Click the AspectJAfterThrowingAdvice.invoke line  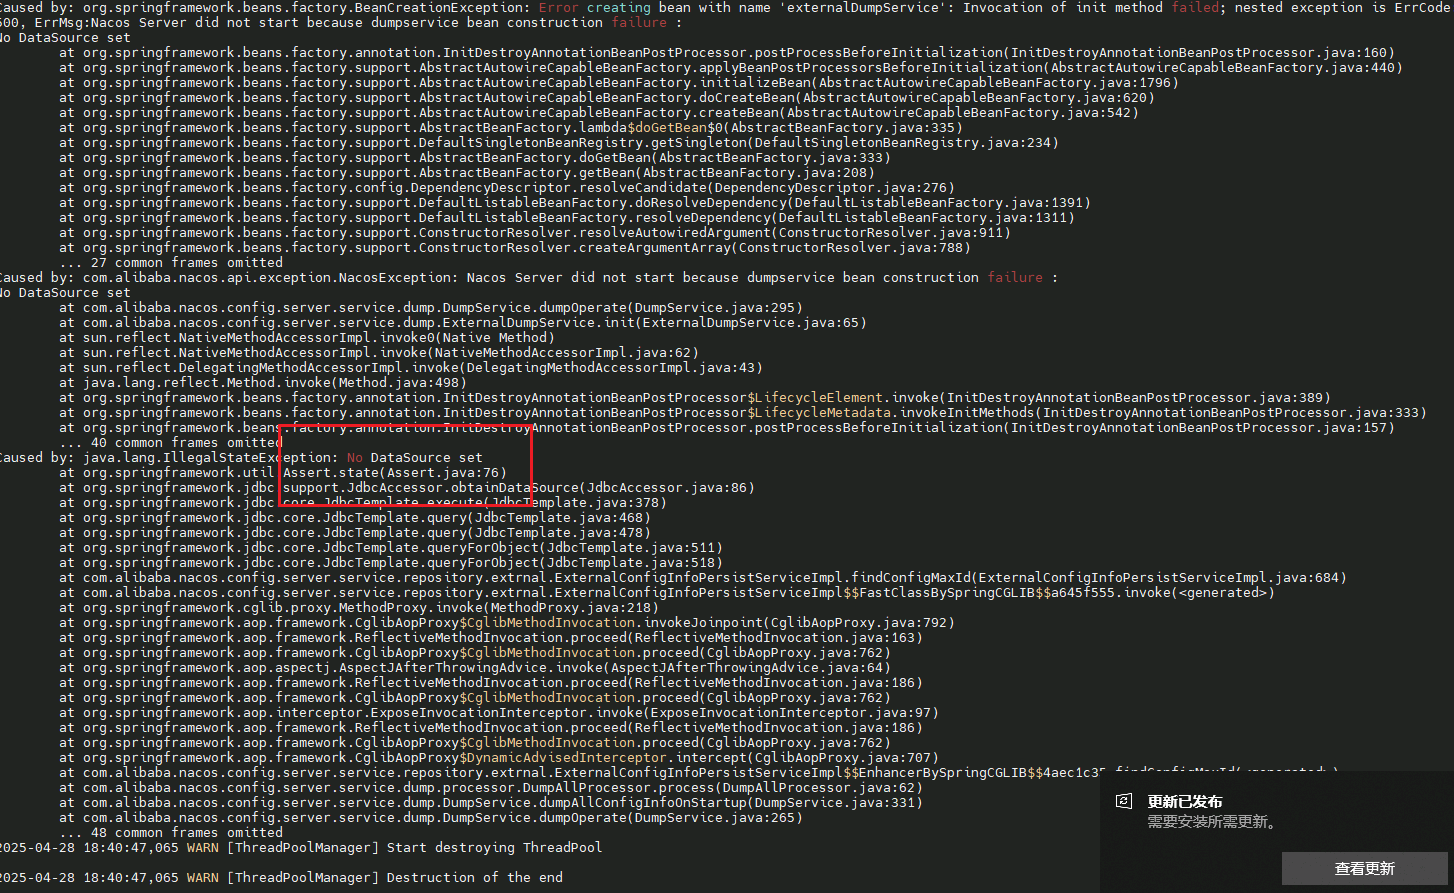[474, 667]
